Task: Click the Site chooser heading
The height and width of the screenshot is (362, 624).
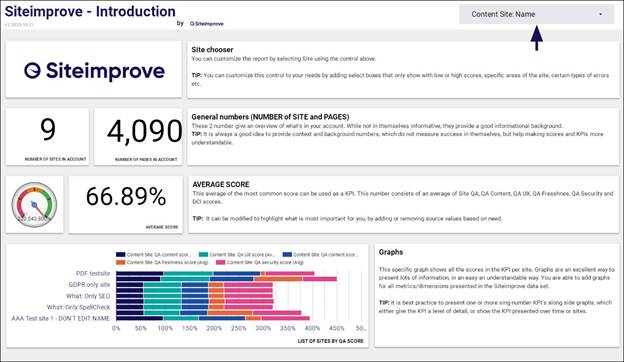Action: pyautogui.click(x=212, y=50)
